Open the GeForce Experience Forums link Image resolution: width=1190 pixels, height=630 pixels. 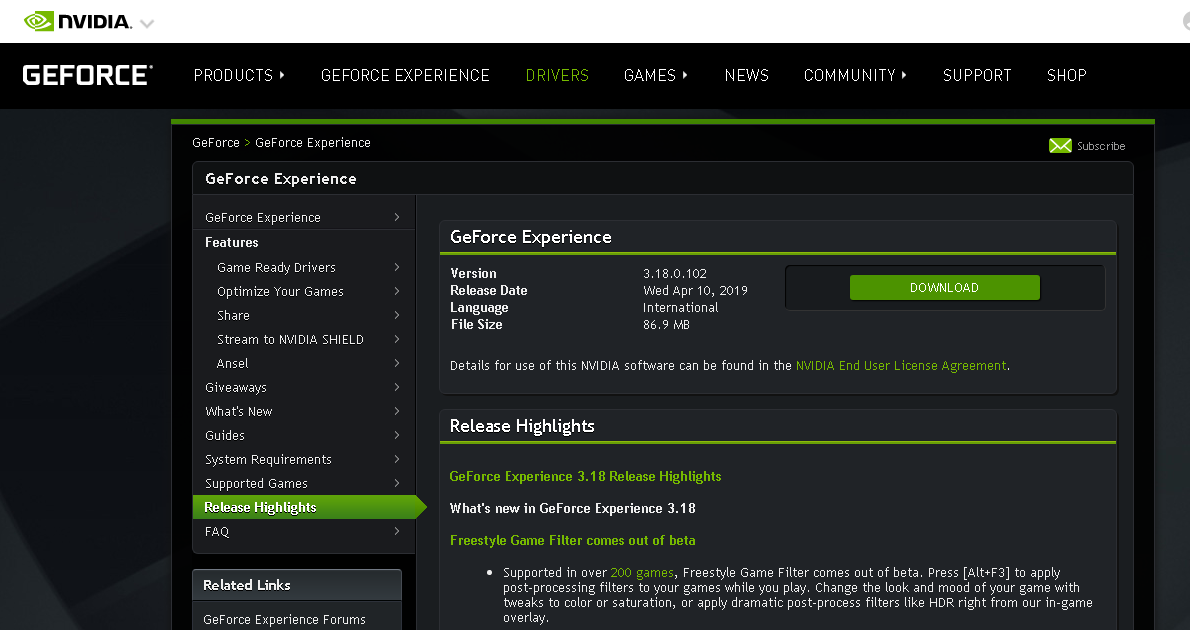[285, 619]
